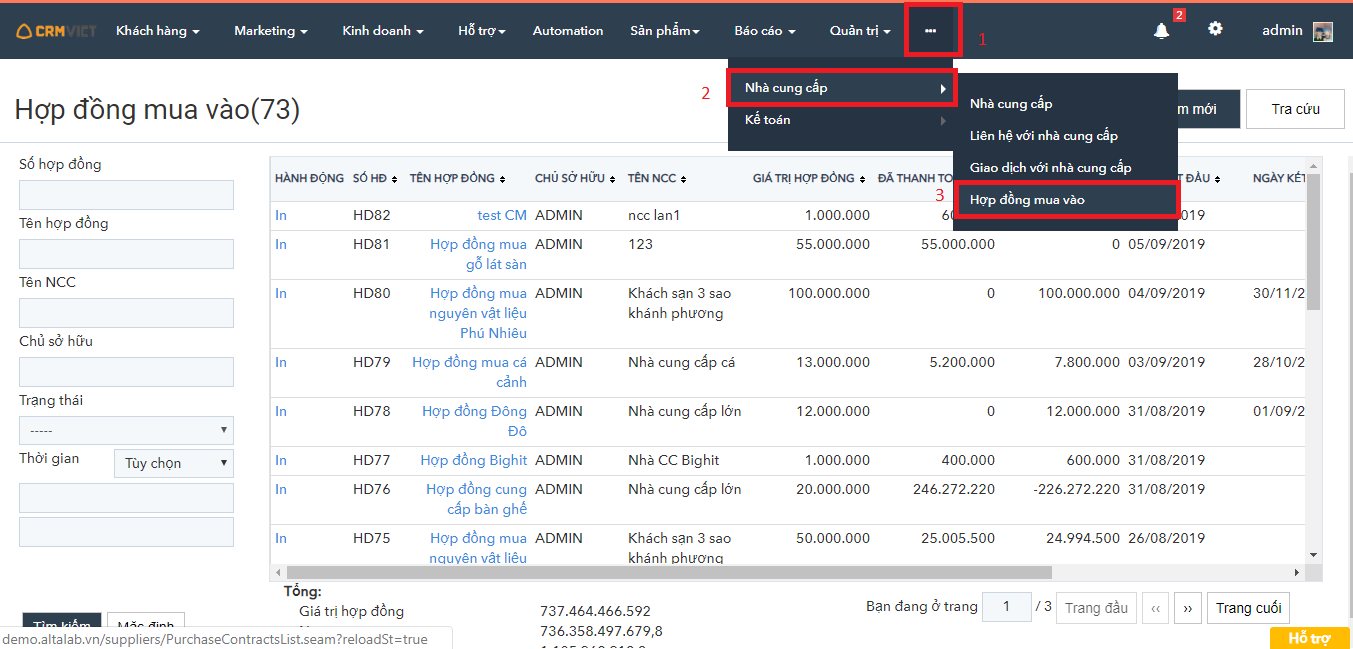Expand Kinh doanh menu
Image resolution: width=1353 pixels, height=649 pixels.
pyautogui.click(x=383, y=31)
